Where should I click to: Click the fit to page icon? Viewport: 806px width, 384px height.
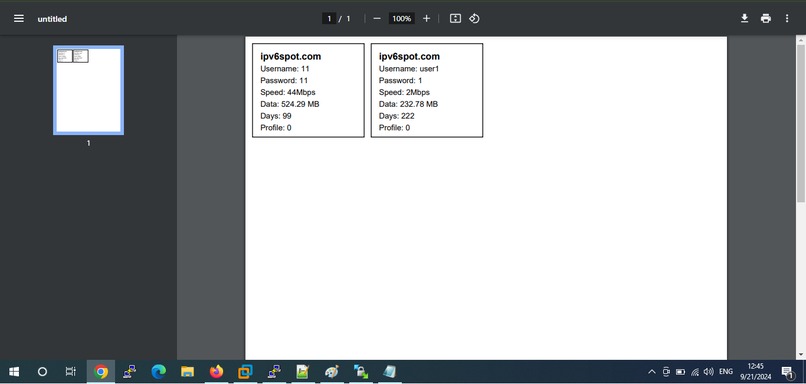coord(455,19)
